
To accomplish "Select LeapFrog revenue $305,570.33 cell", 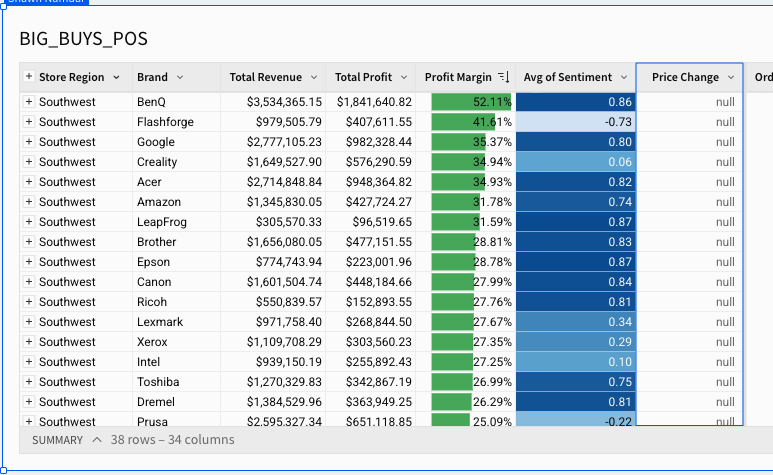I will coord(273,222).
